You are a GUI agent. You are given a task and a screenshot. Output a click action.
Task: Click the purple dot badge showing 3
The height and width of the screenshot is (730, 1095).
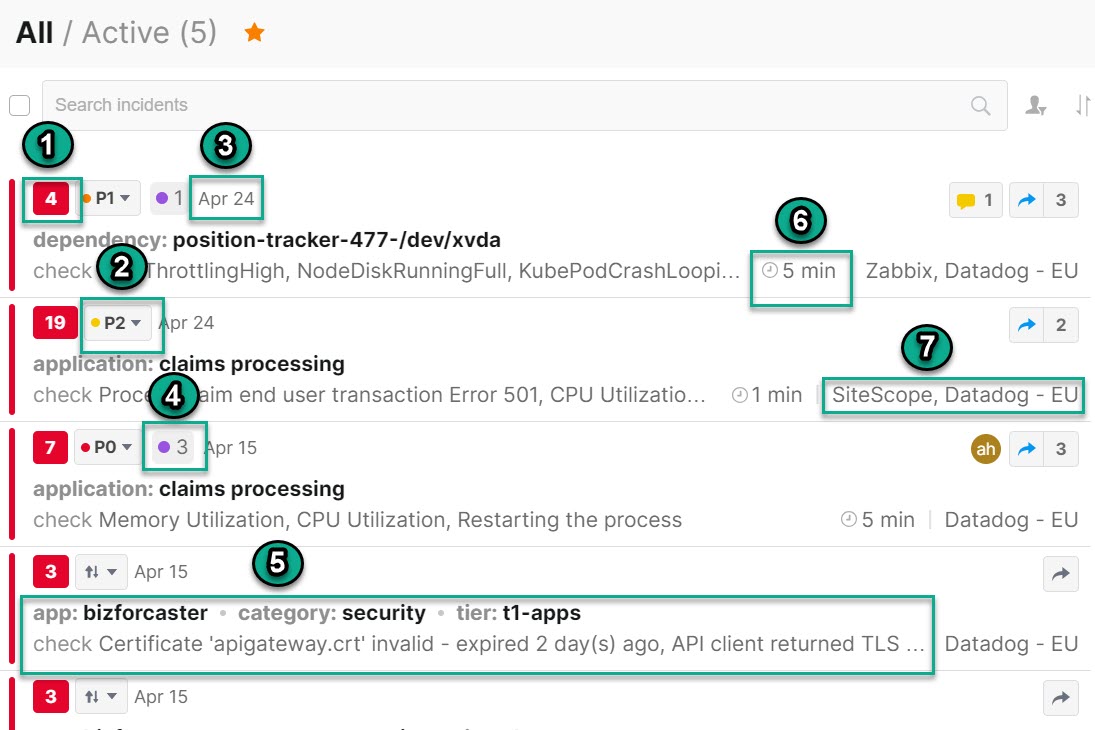coord(173,447)
